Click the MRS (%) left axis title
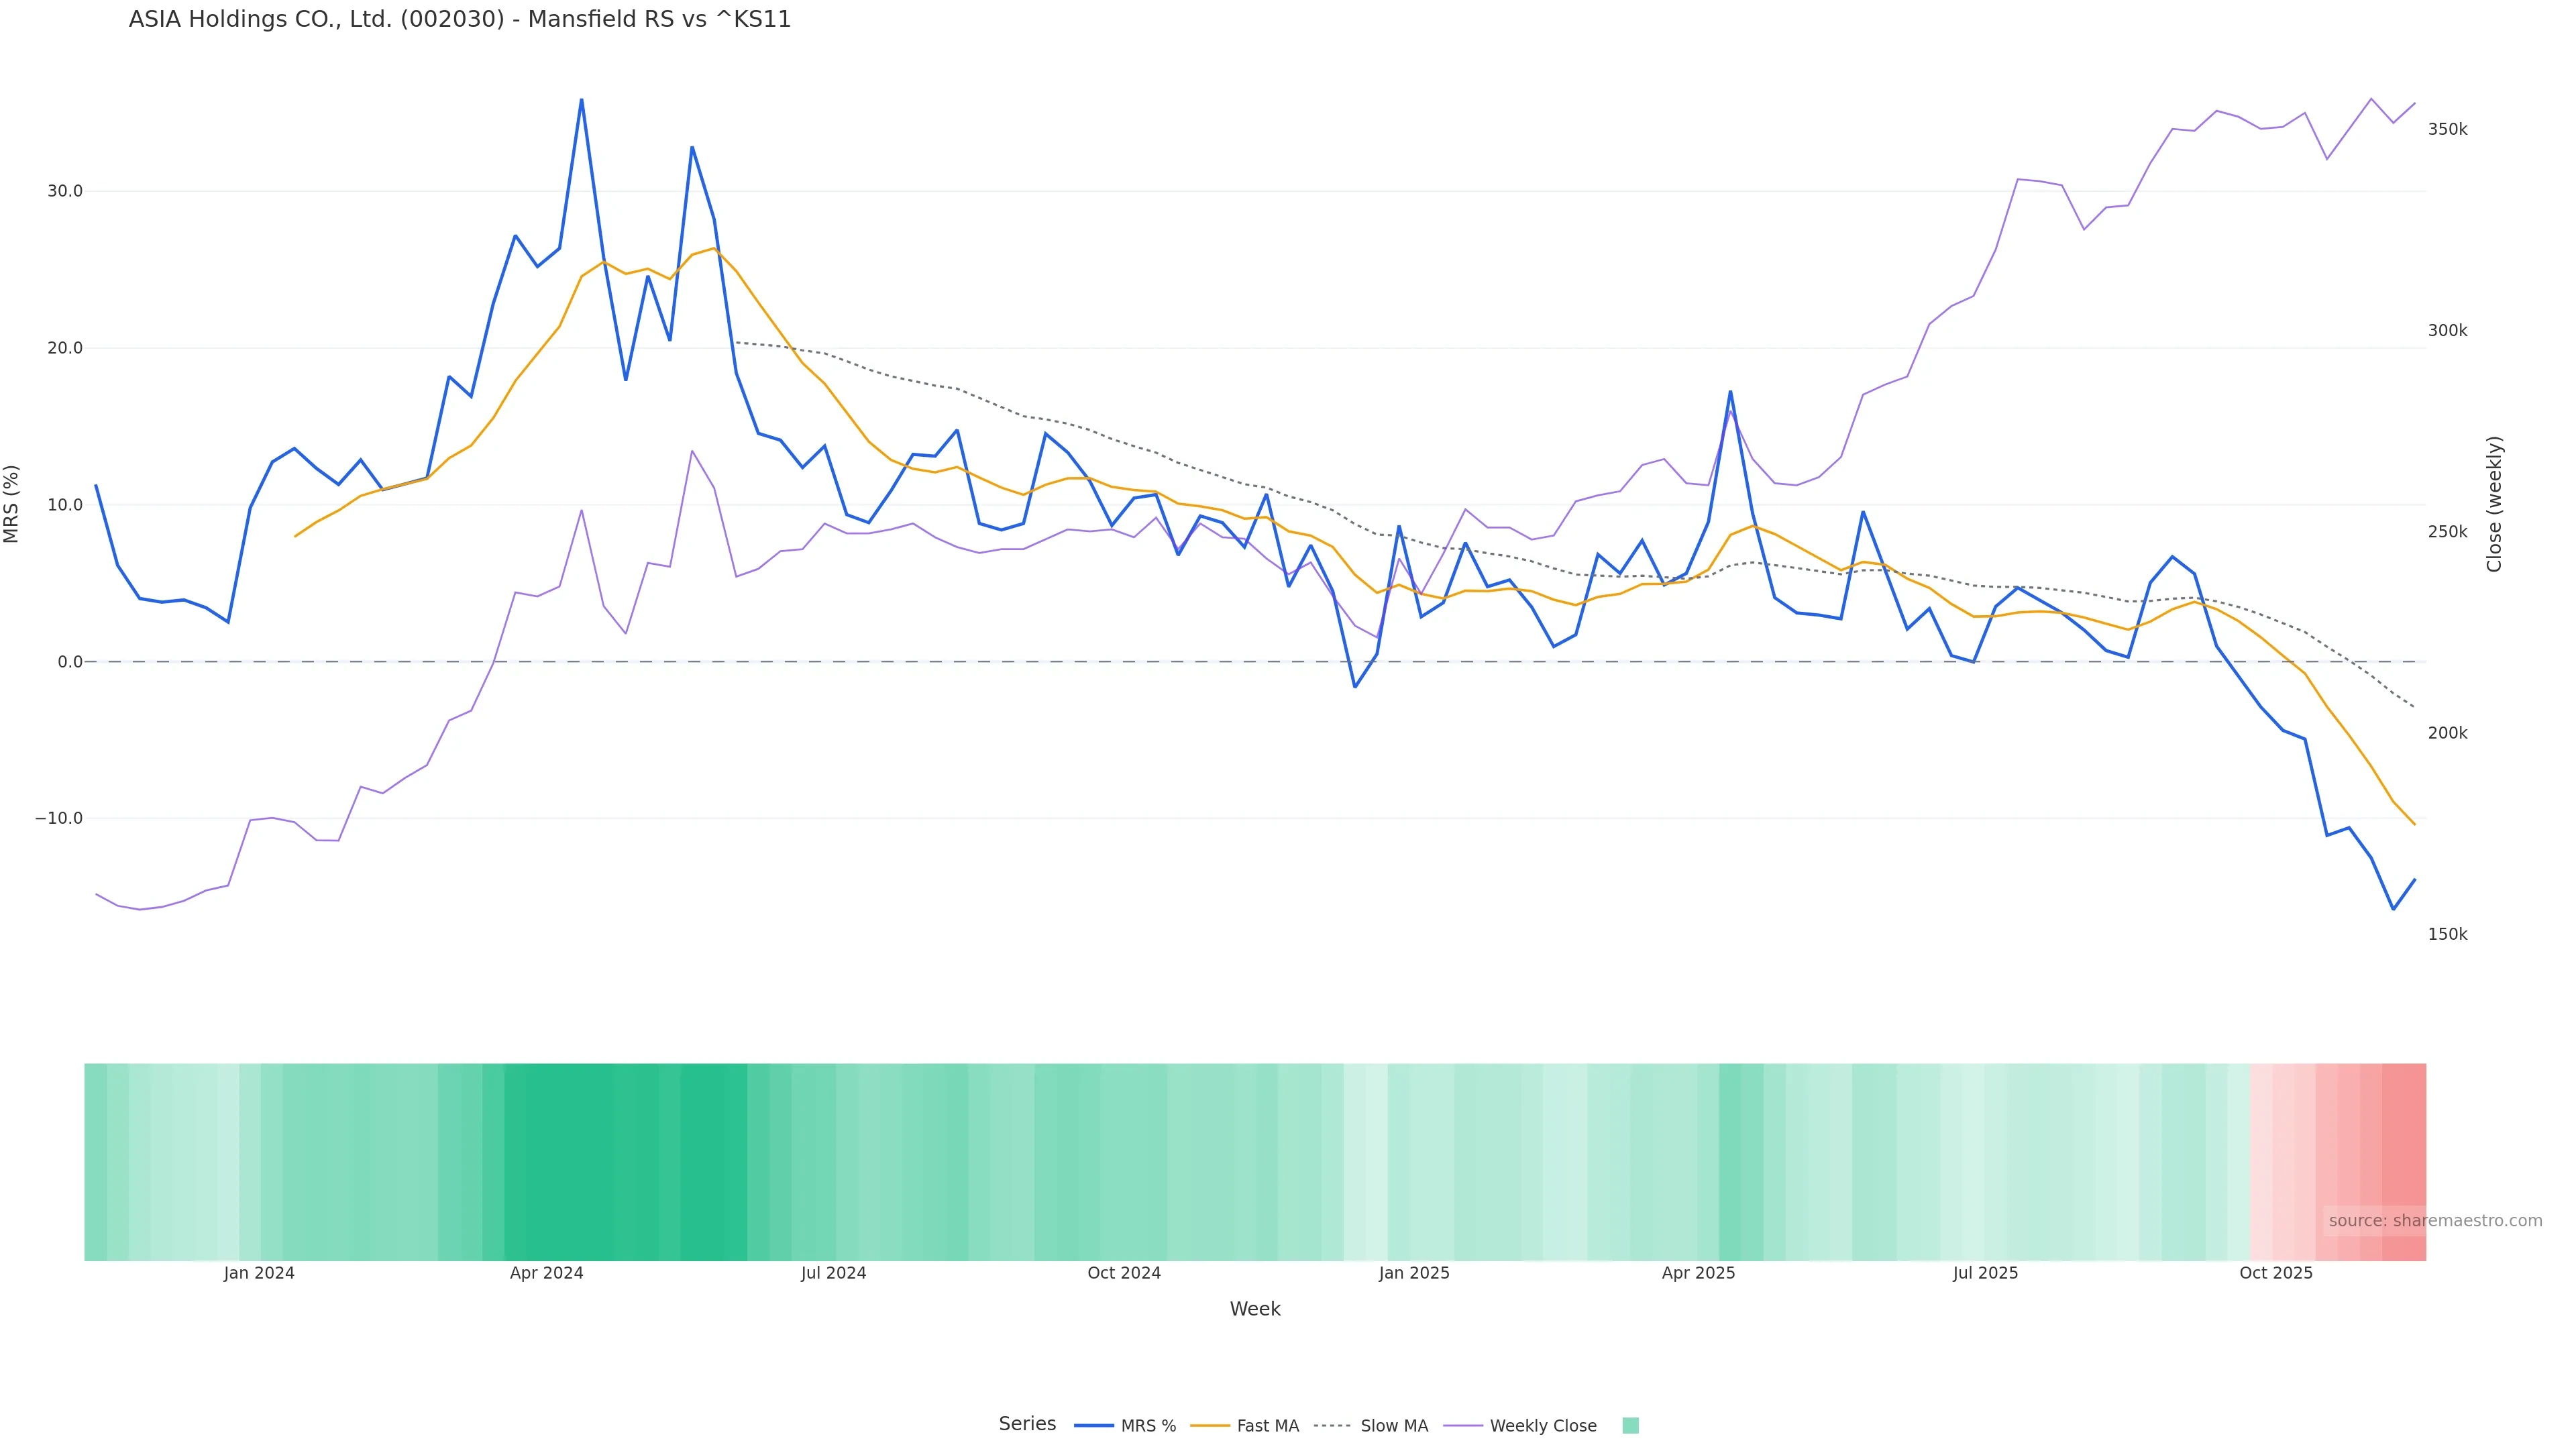The height and width of the screenshot is (1449, 2576). [x=12, y=504]
